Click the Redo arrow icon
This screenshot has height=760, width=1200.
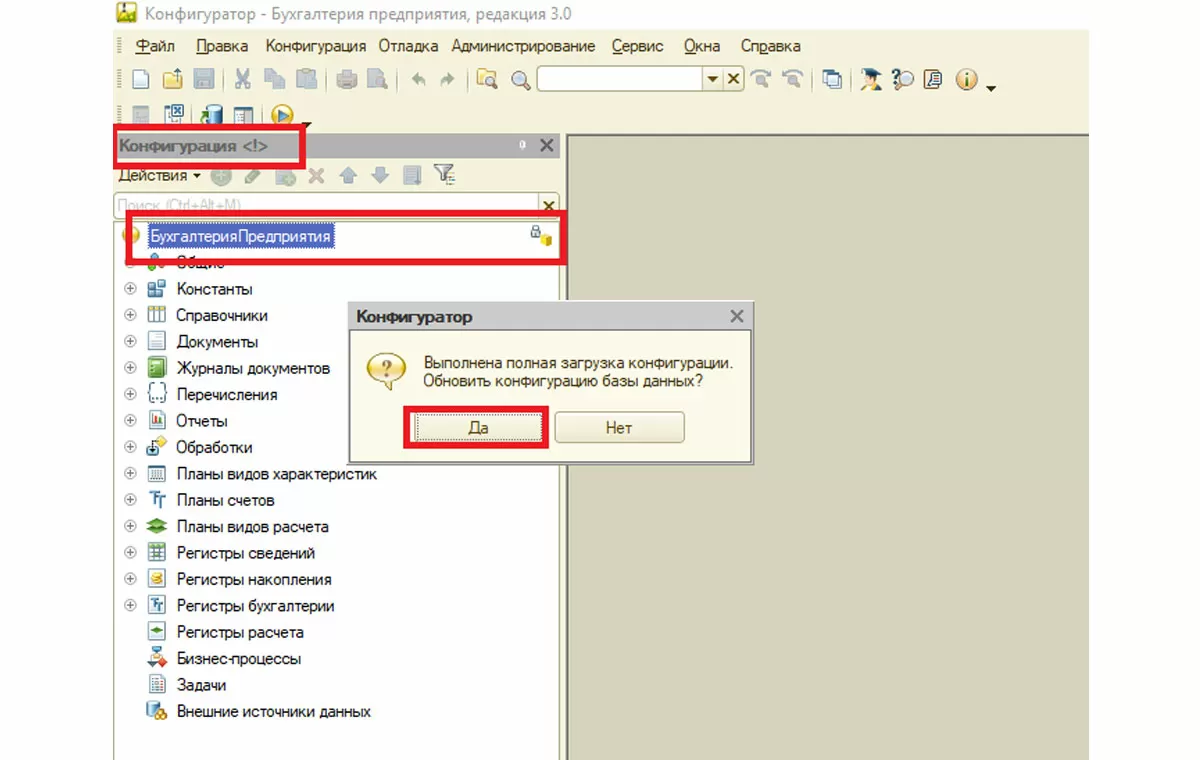pos(447,80)
